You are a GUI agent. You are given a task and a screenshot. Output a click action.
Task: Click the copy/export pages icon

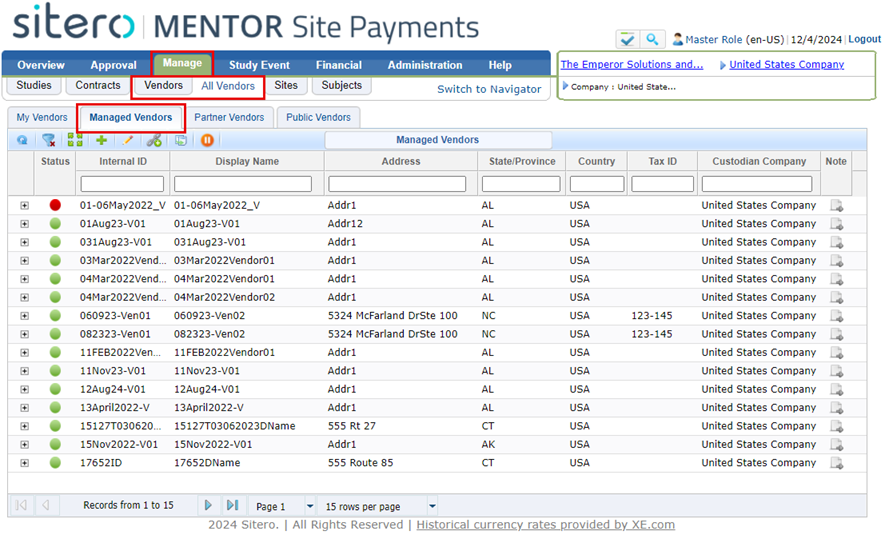coord(181,140)
